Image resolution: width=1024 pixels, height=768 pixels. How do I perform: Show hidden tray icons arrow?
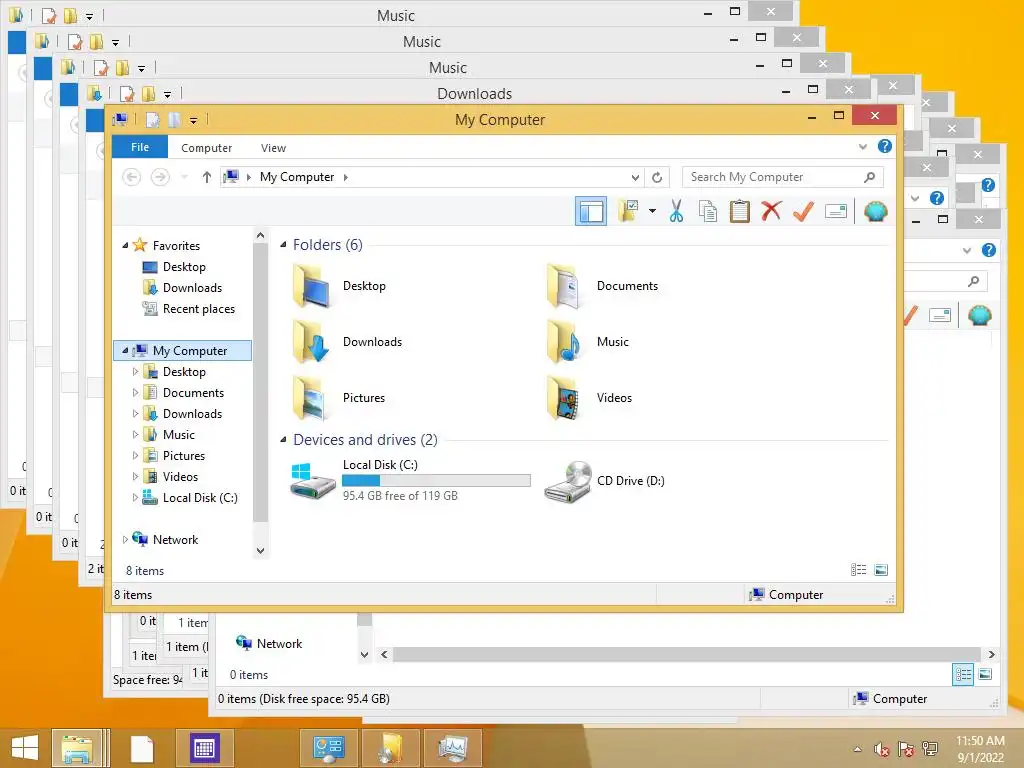click(x=857, y=749)
